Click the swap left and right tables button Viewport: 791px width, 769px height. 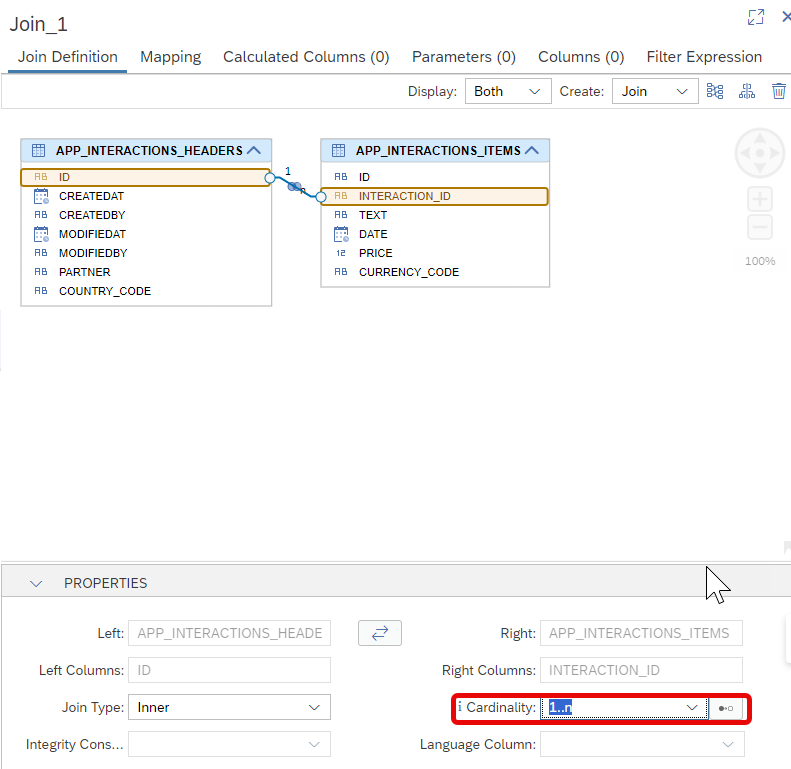coord(380,633)
